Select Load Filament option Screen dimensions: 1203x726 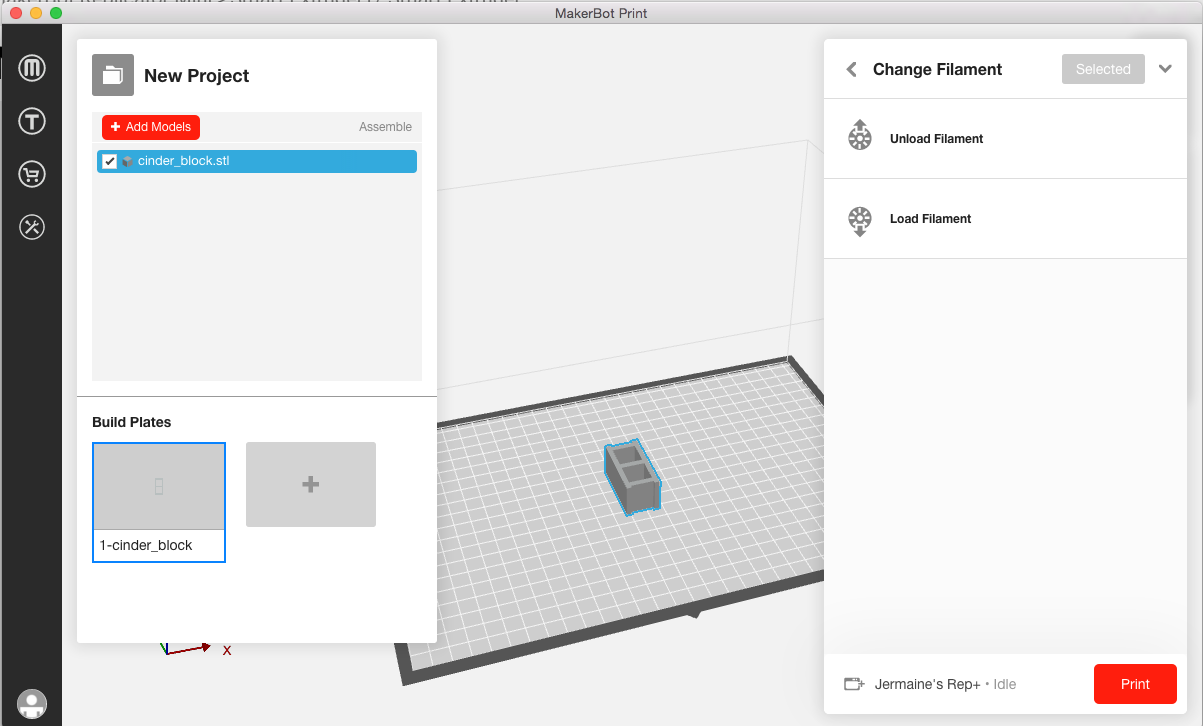click(1005, 219)
